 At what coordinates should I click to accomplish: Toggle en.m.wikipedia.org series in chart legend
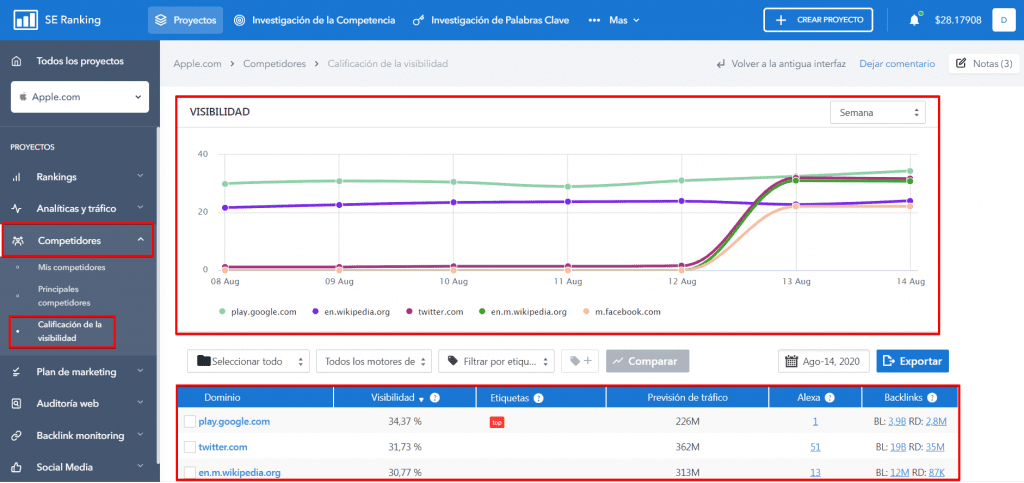[525, 312]
